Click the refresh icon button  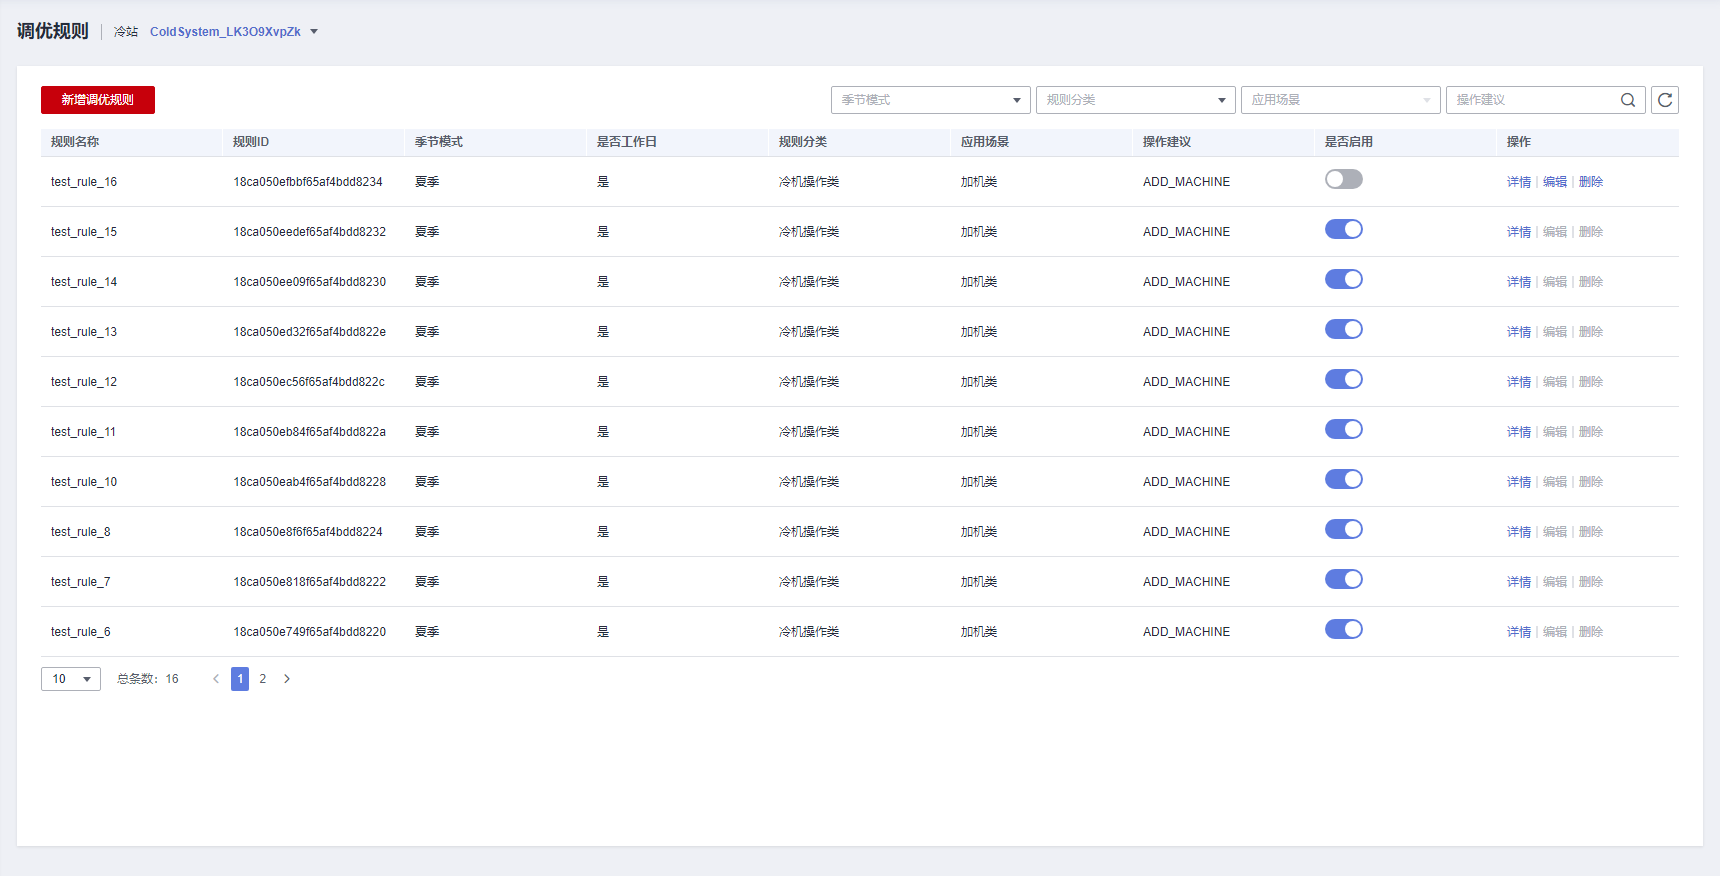coord(1665,100)
